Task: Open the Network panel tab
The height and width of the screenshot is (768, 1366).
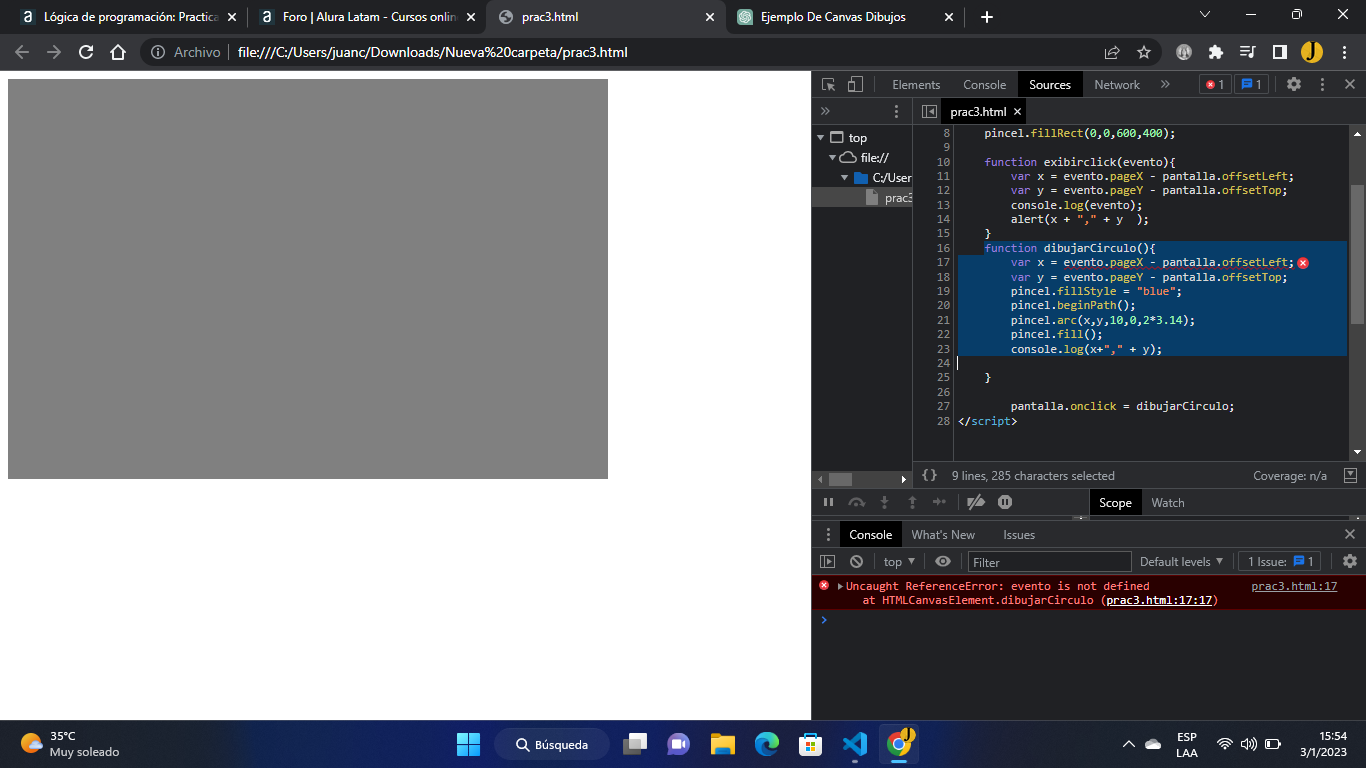Action: coord(1117,85)
